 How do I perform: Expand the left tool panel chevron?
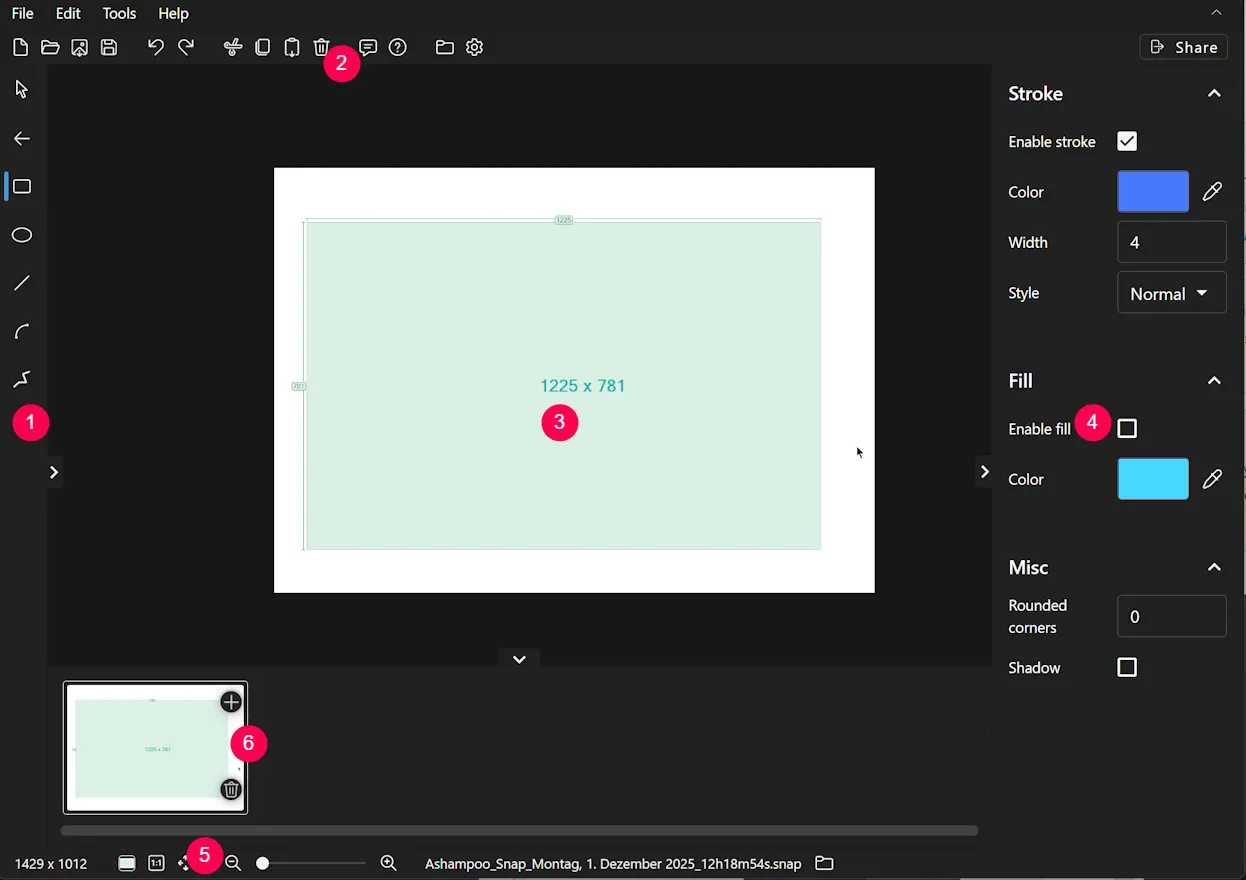tap(54, 472)
